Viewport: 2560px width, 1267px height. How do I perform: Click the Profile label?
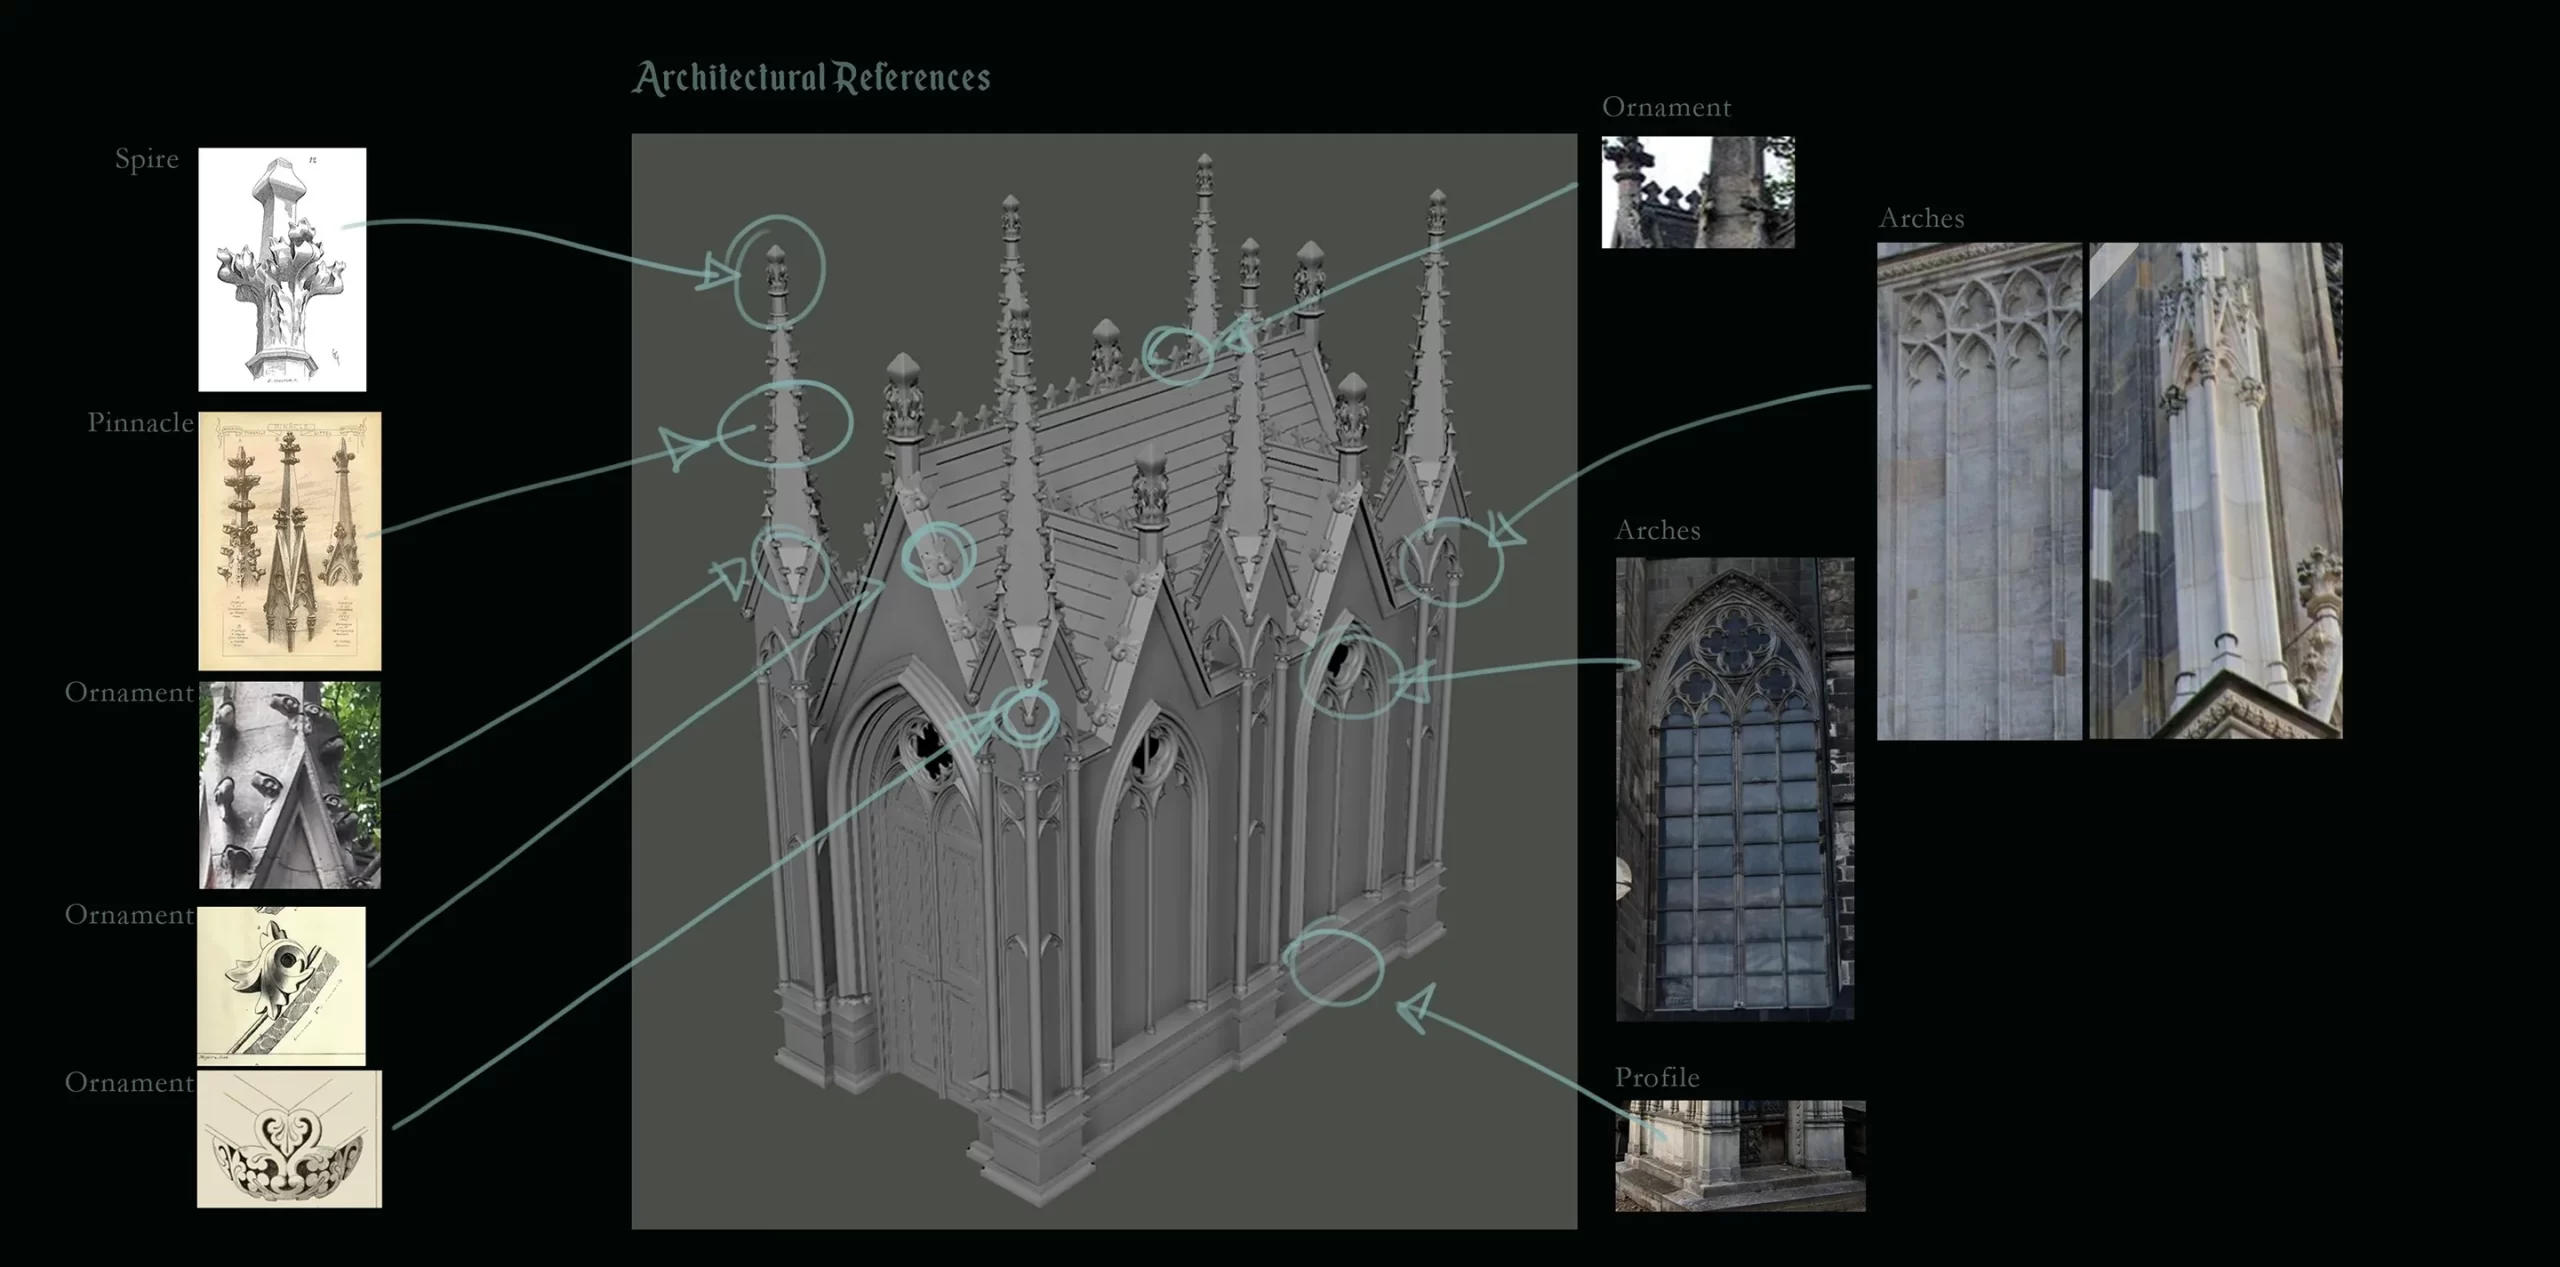(1657, 1077)
